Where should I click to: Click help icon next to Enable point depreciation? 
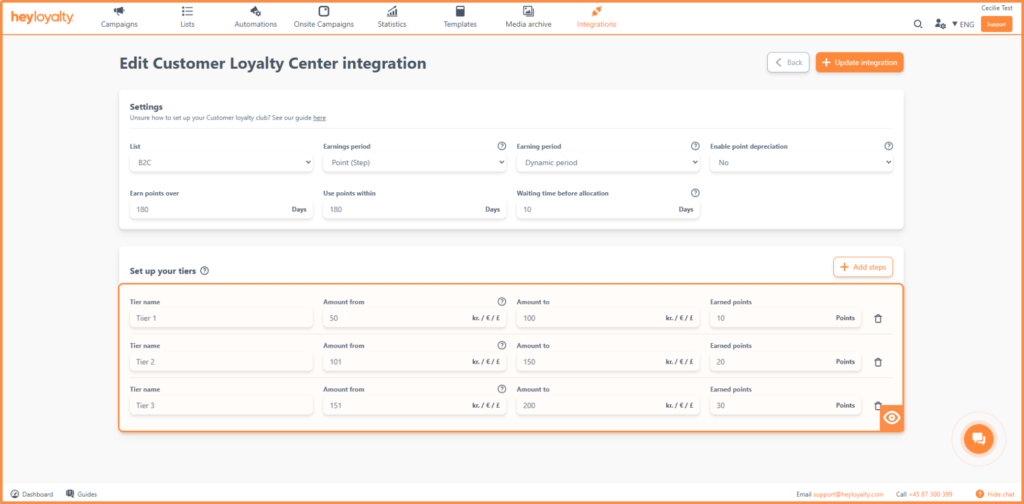pyautogui.click(x=888, y=146)
